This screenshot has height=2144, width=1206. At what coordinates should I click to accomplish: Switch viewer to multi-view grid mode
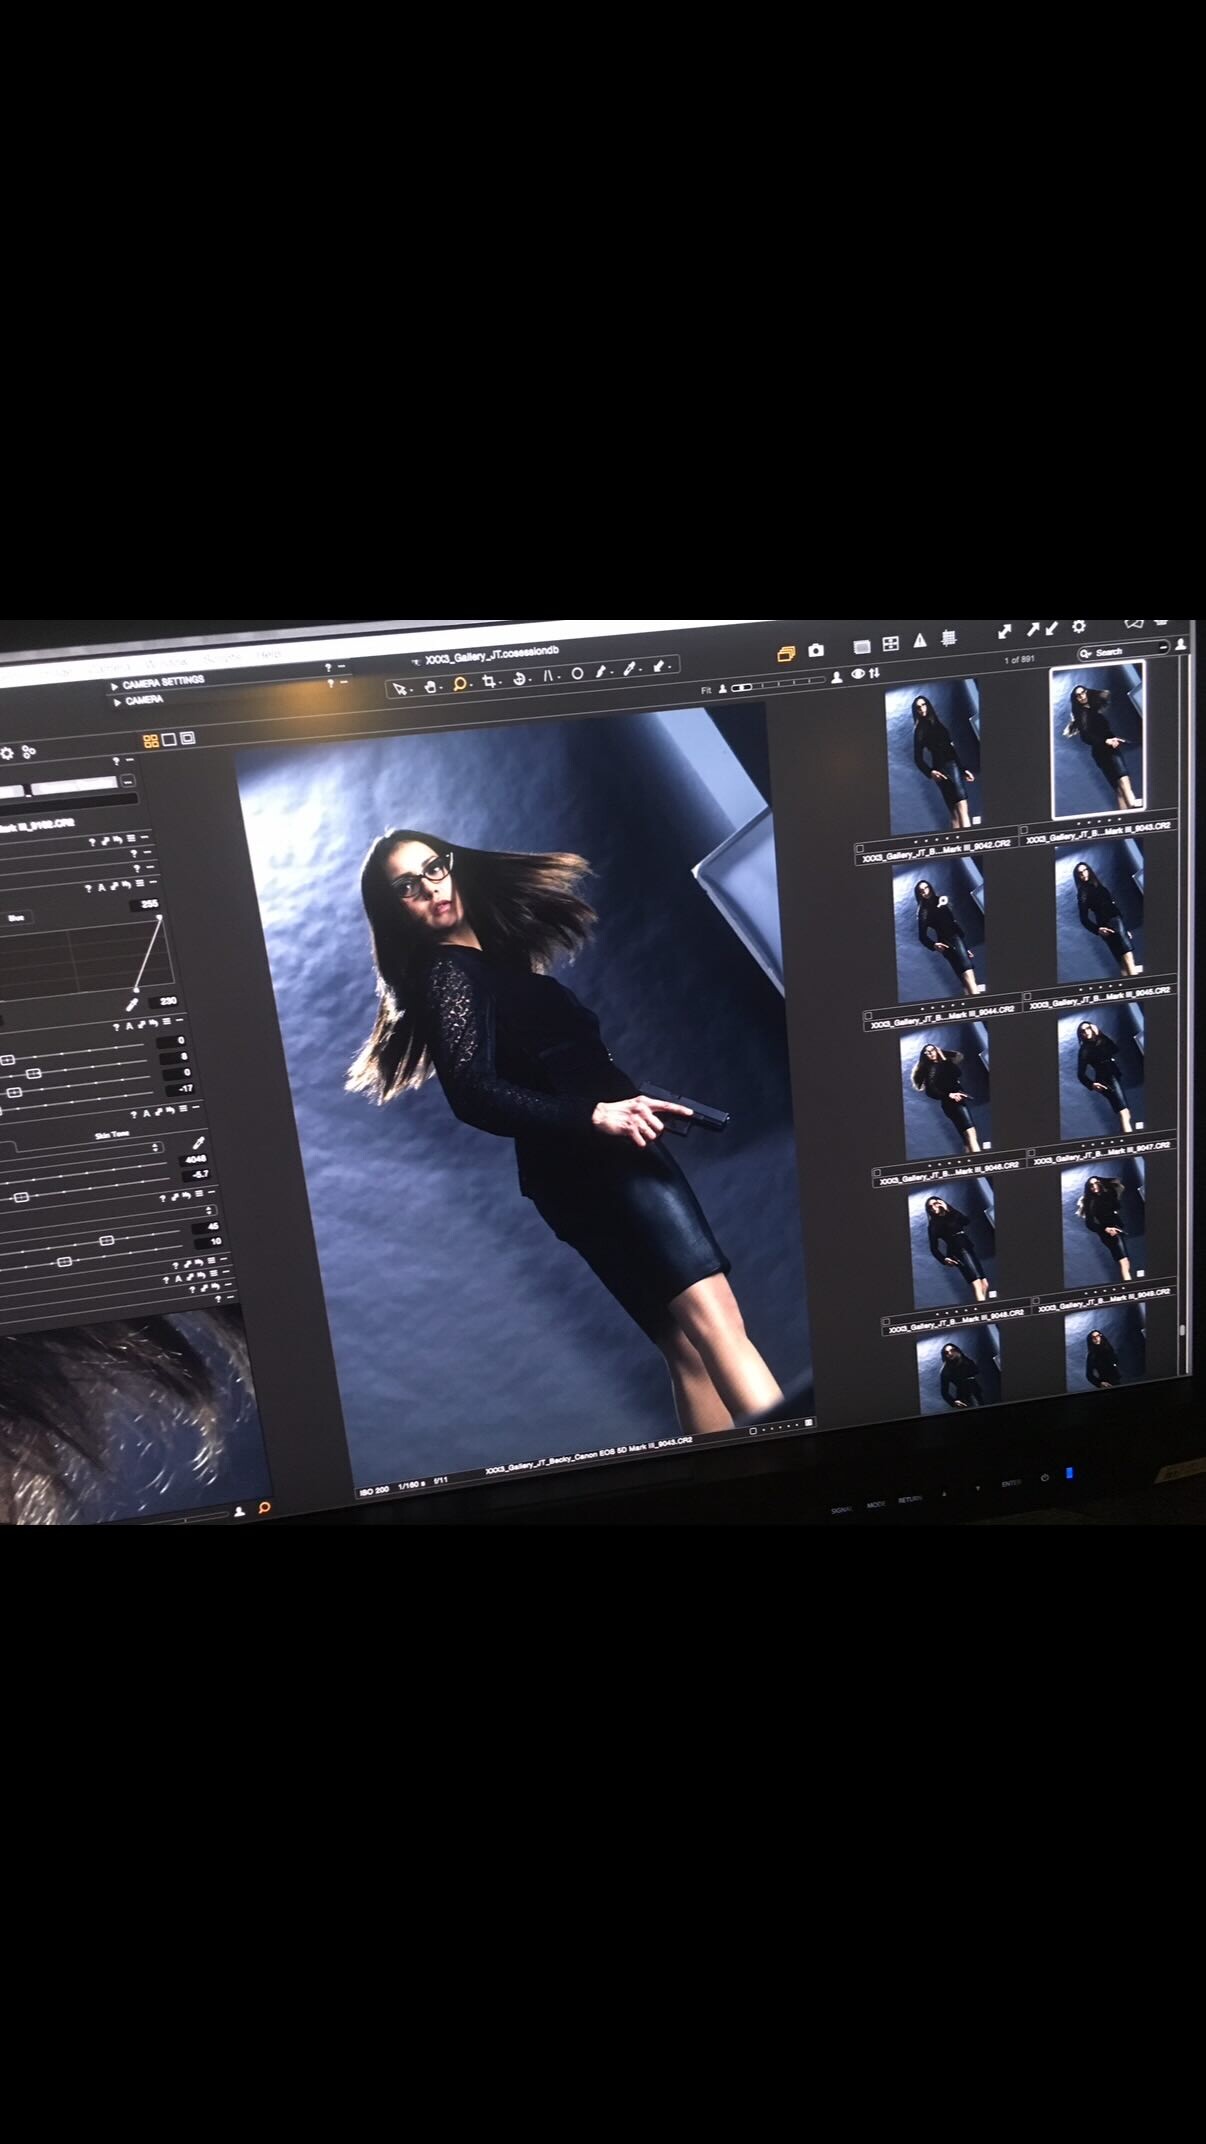click(151, 741)
